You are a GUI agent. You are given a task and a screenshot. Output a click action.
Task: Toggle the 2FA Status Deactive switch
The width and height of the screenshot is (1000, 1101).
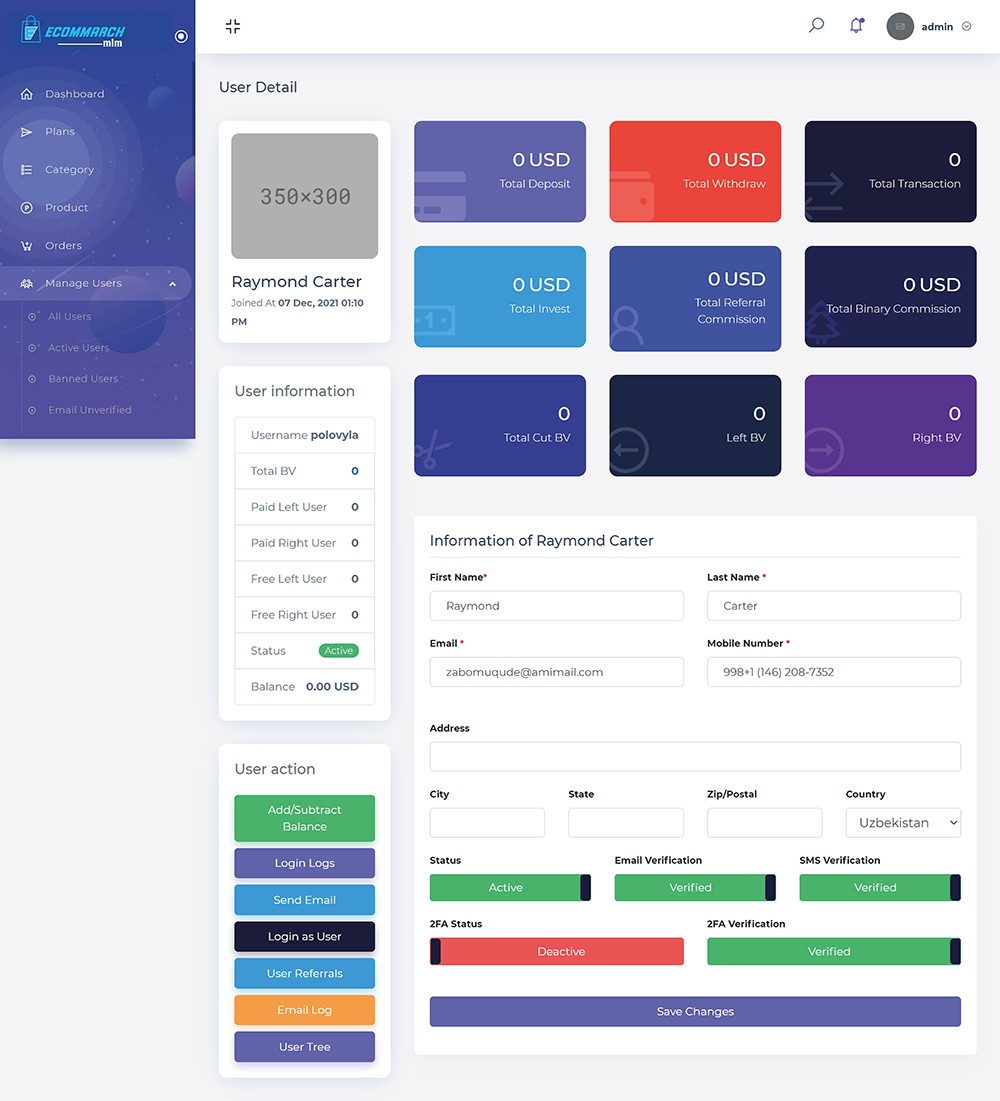coord(557,952)
